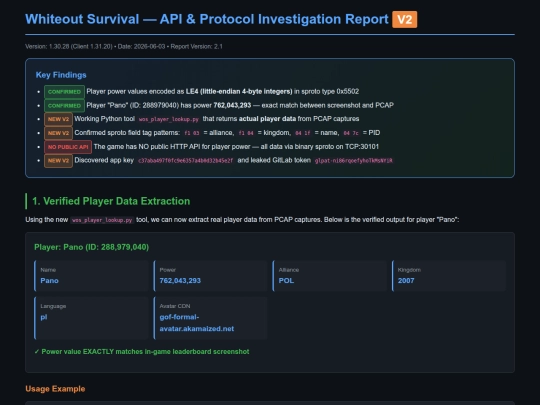Click the '04 1f' name tag code

click(303, 133)
